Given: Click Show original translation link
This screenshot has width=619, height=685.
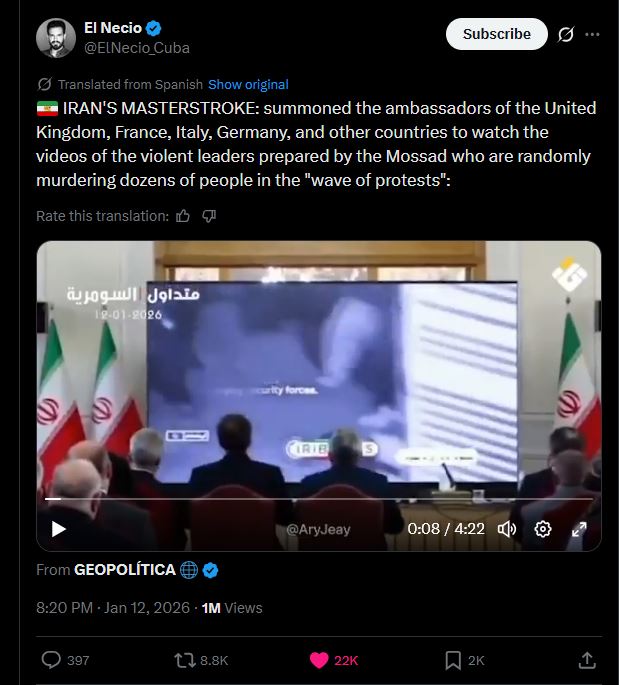Looking at the screenshot, I should pos(248,84).
